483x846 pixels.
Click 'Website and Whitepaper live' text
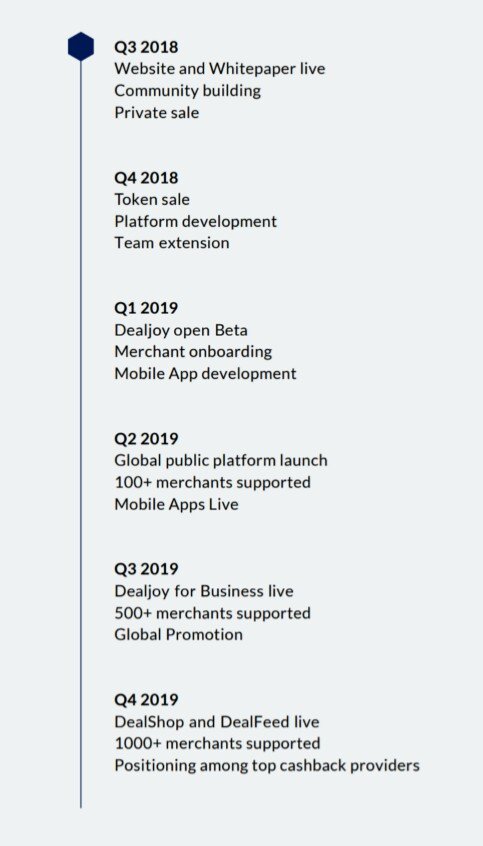tap(220, 69)
